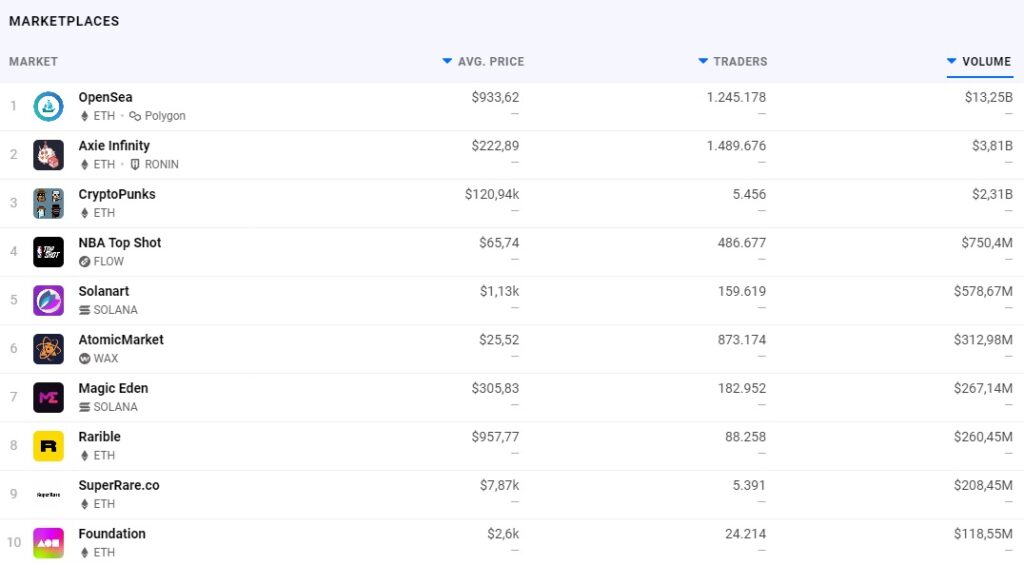The width and height of the screenshot is (1024, 565).
Task: Click the Rarible marketplace name
Action: 99,437
